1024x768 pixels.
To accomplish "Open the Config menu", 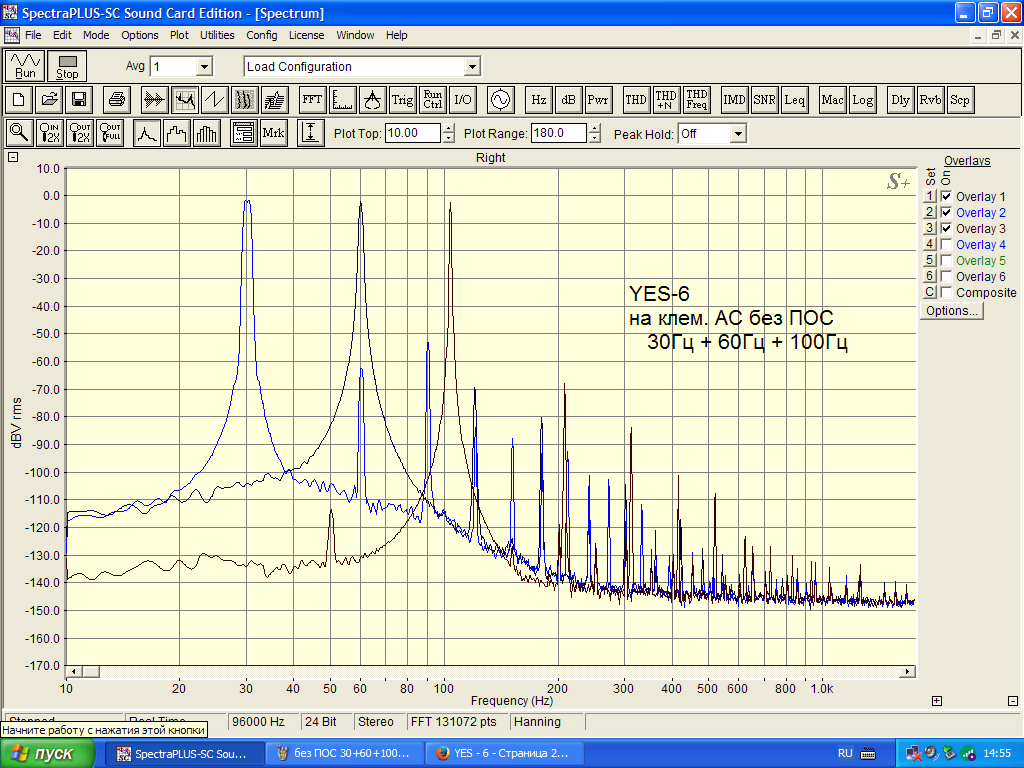I will coord(262,35).
